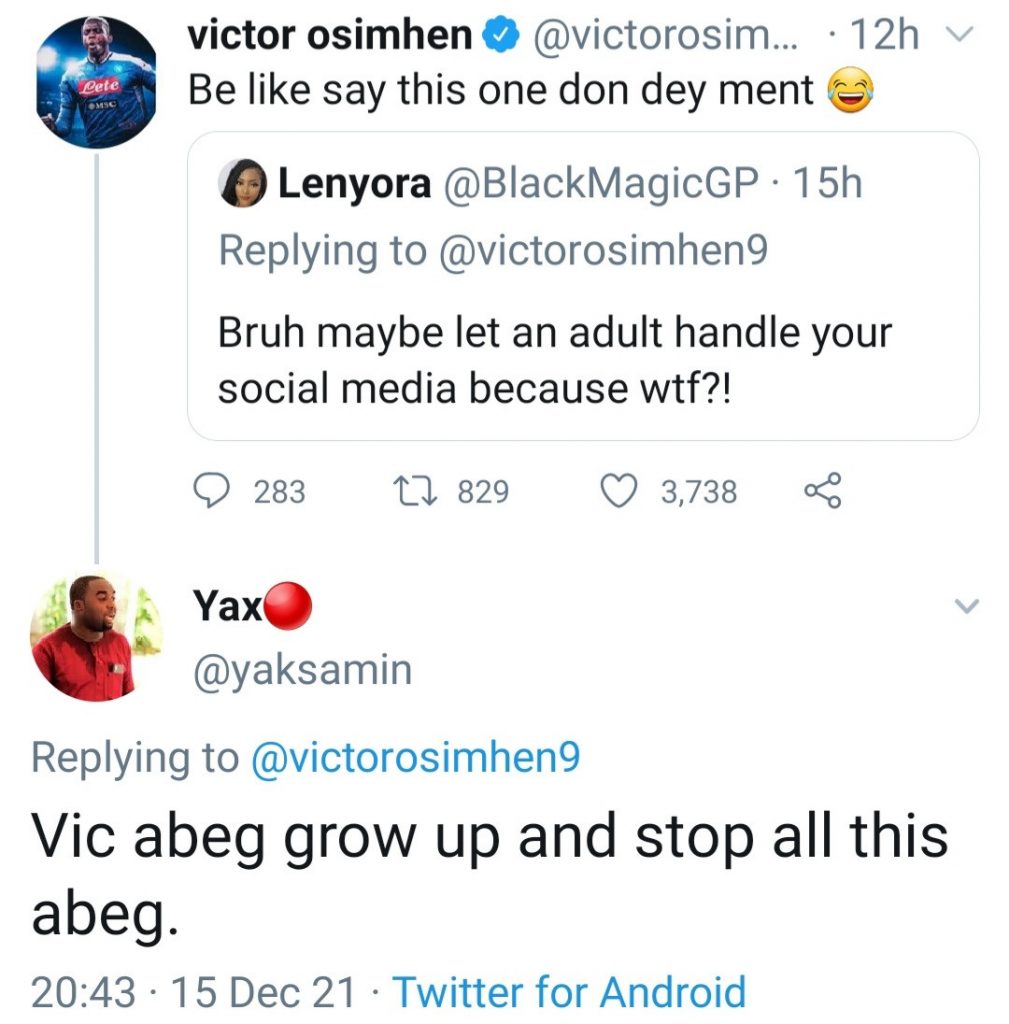Click the Lenyora name in quote
The width and height of the screenshot is (1009, 1024).
coord(354,185)
